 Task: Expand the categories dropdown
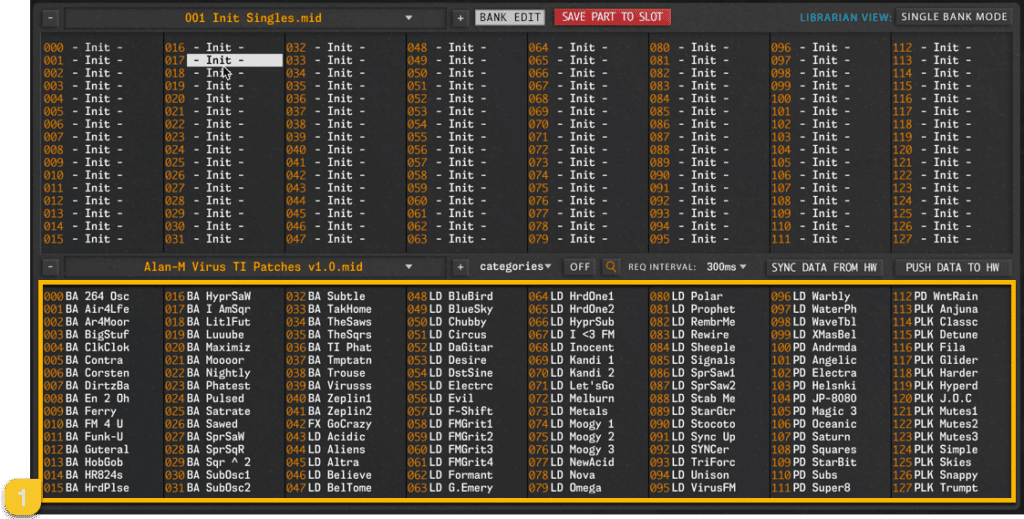(515, 266)
